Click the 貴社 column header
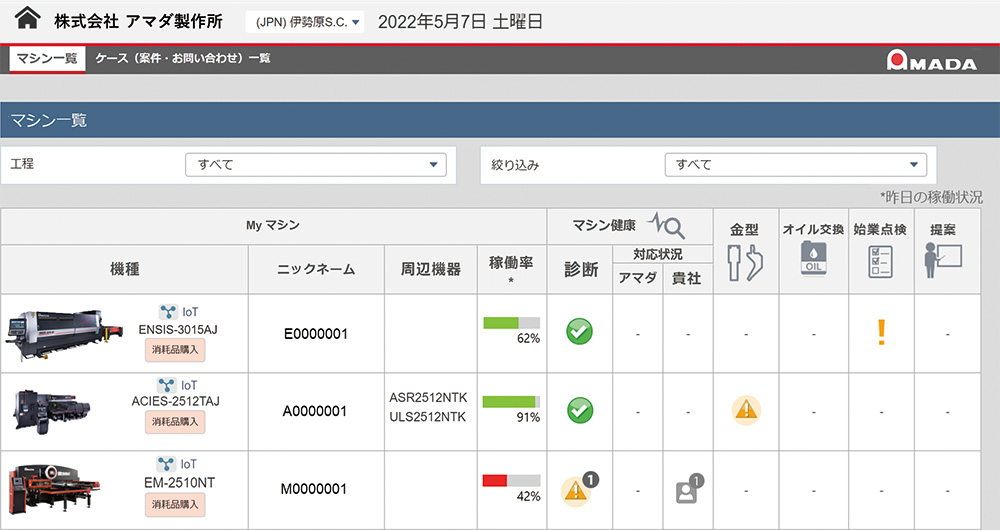Viewport: 1000px width, 530px height. point(688,278)
